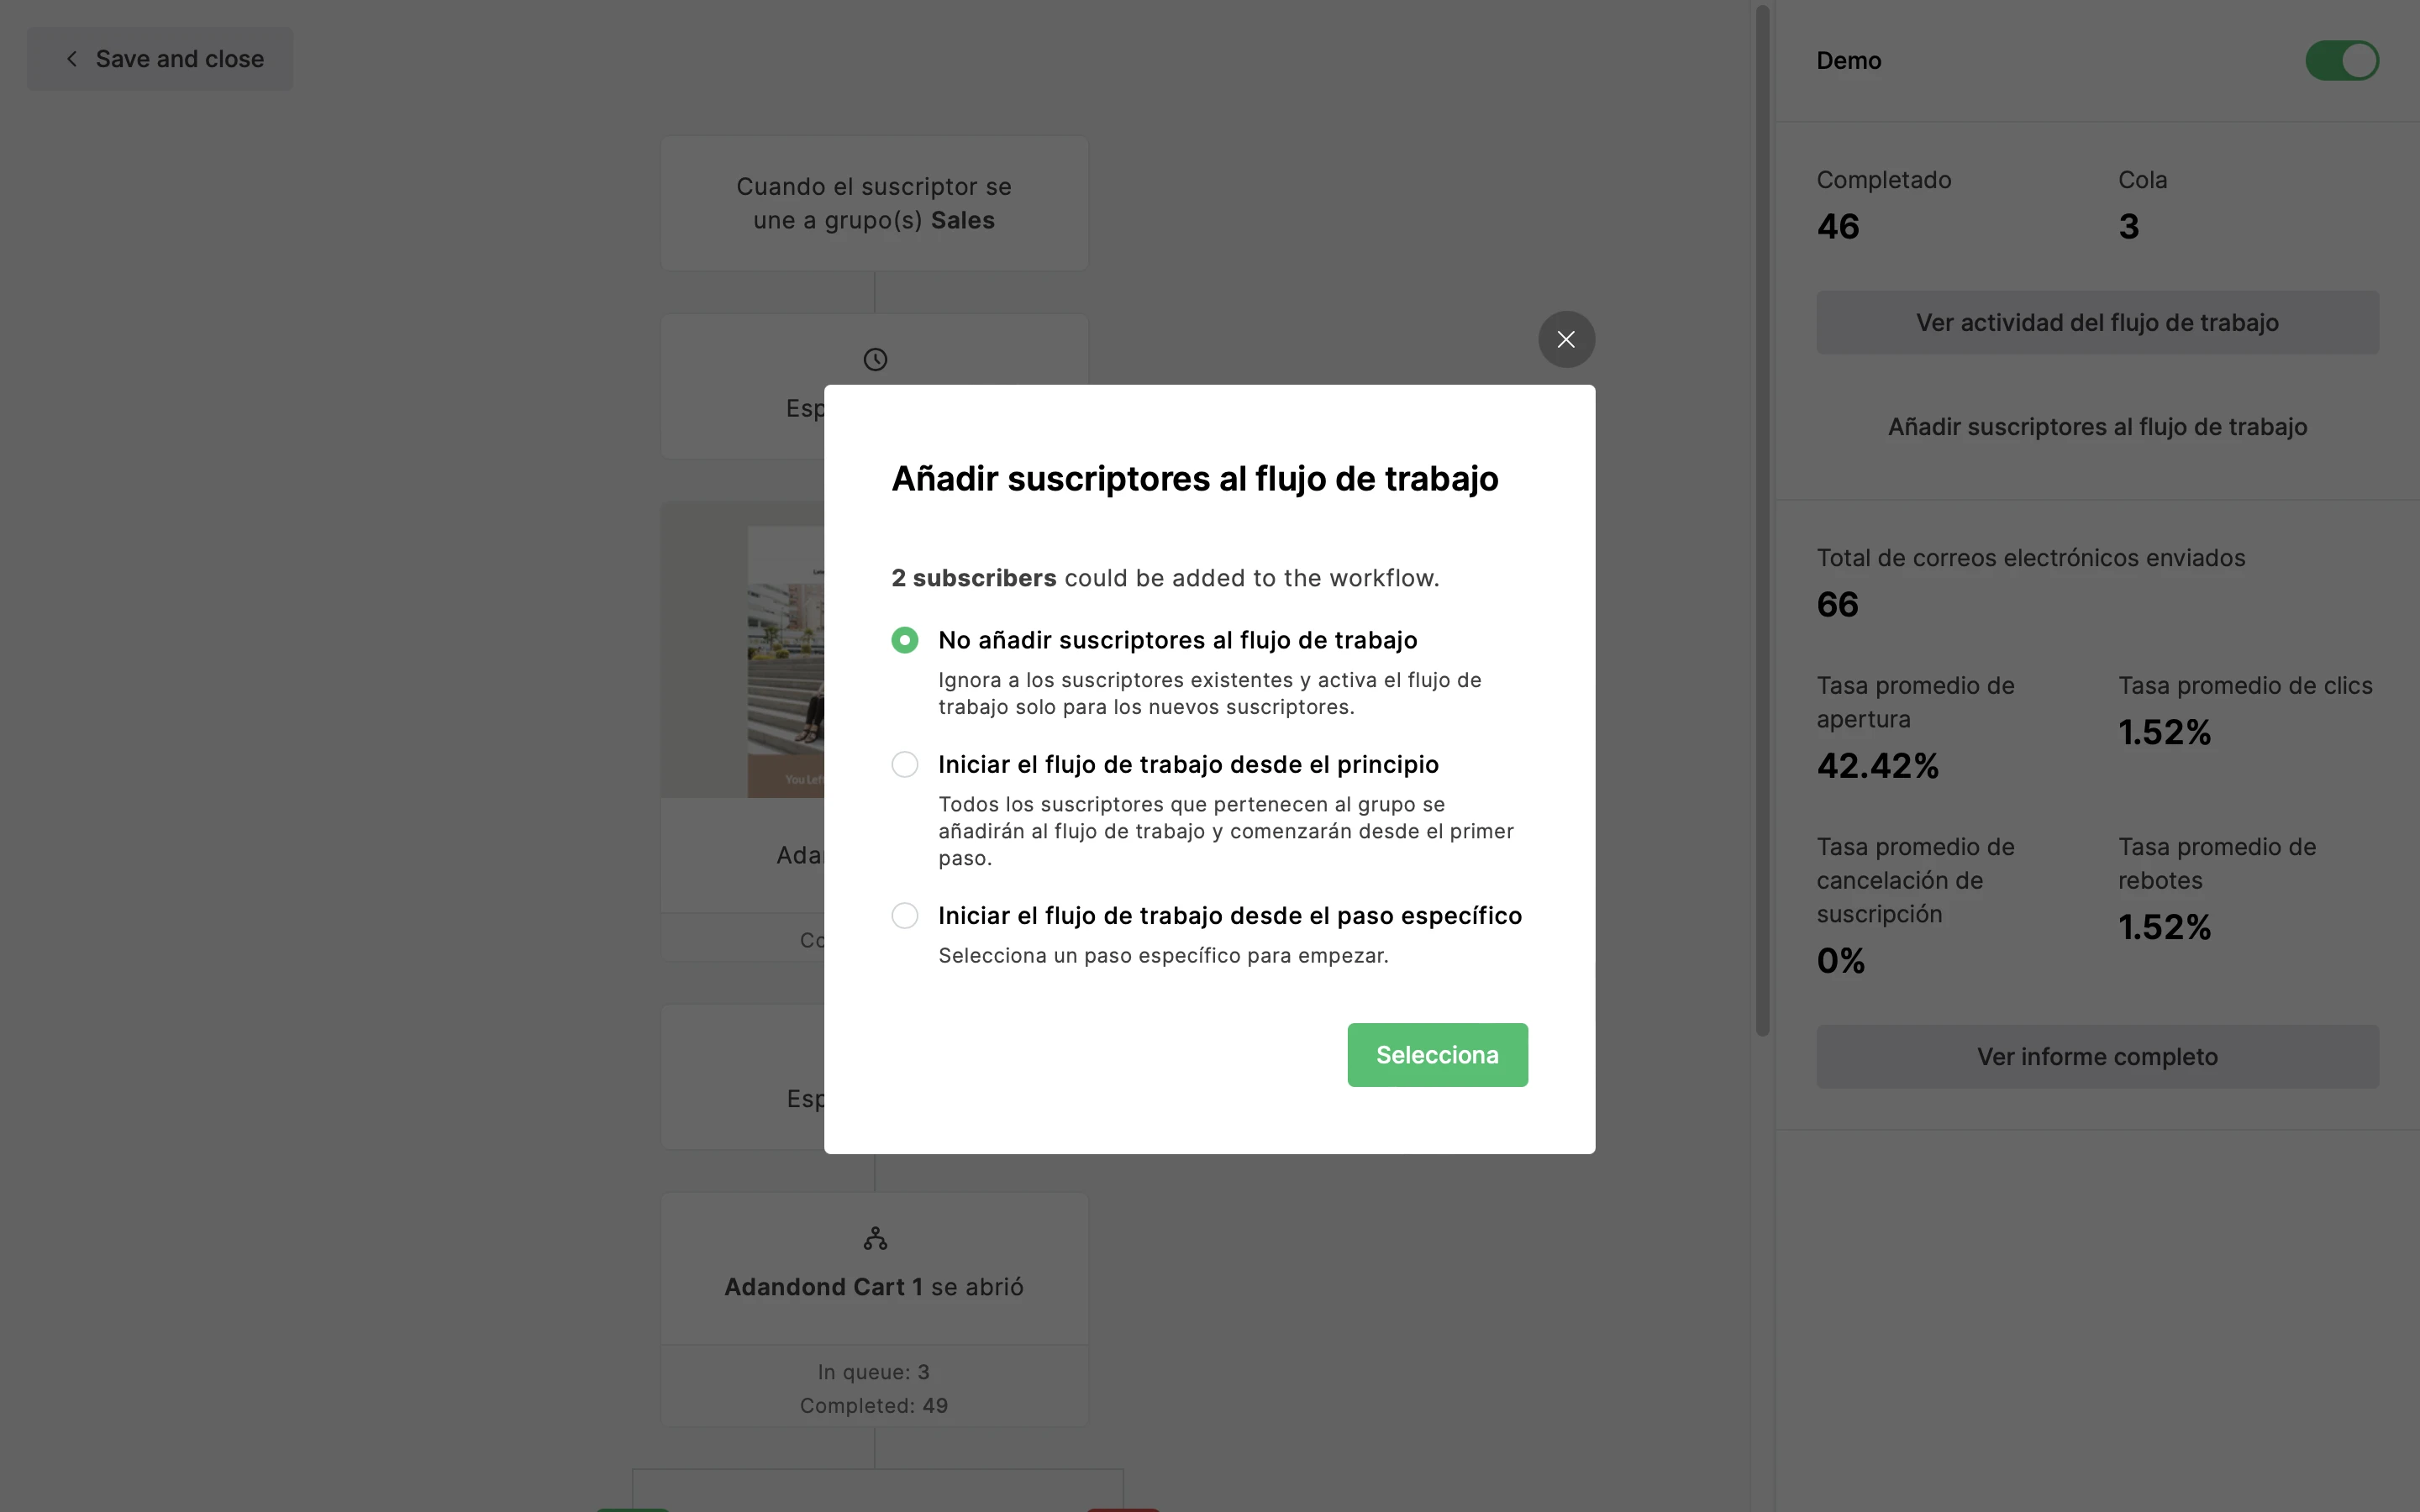Click the green Selecciona button
The image size is (2420, 1512).
[x=1437, y=1055]
